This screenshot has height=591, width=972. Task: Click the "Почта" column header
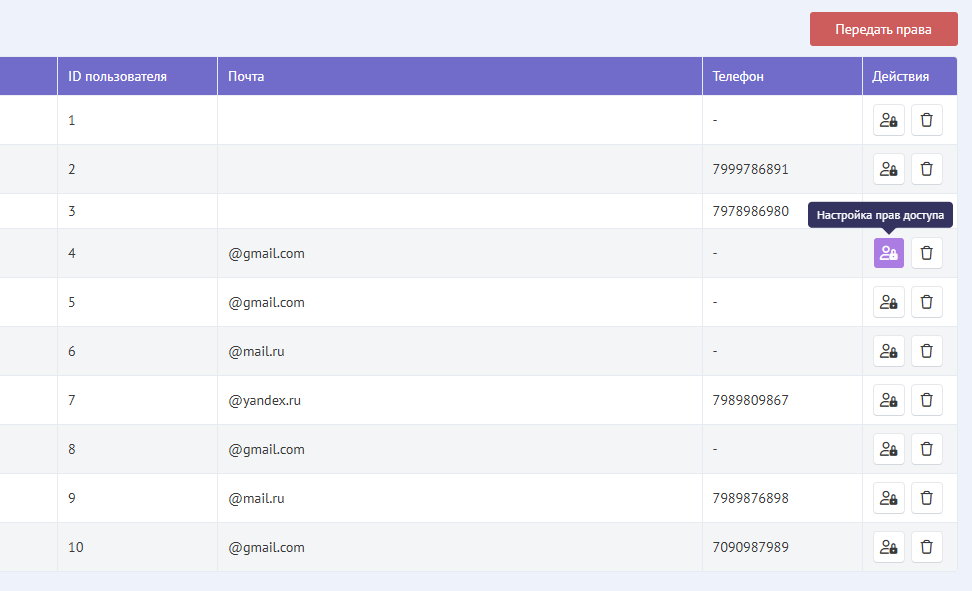click(246, 76)
